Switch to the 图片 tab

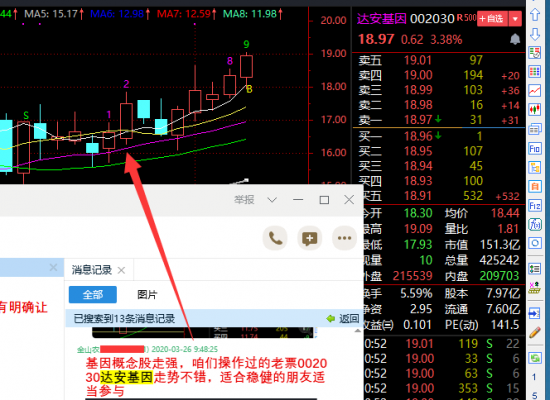(147, 294)
